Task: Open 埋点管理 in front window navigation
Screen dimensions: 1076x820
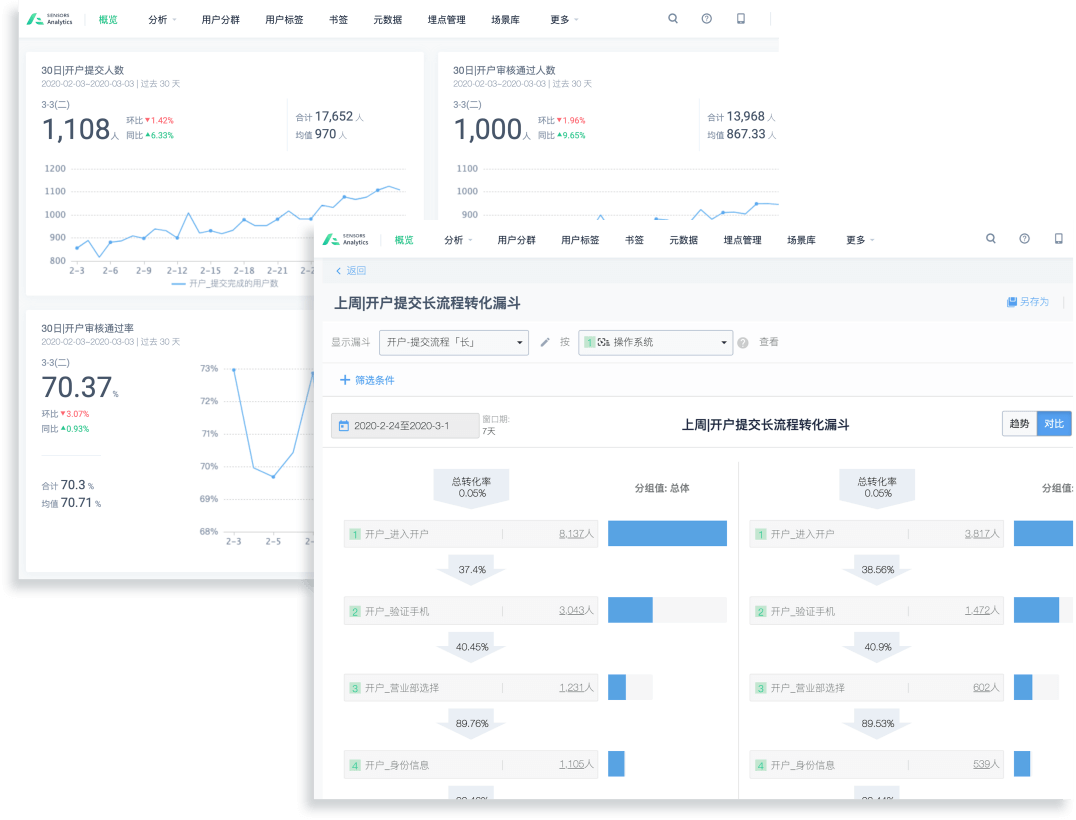Action: (742, 240)
